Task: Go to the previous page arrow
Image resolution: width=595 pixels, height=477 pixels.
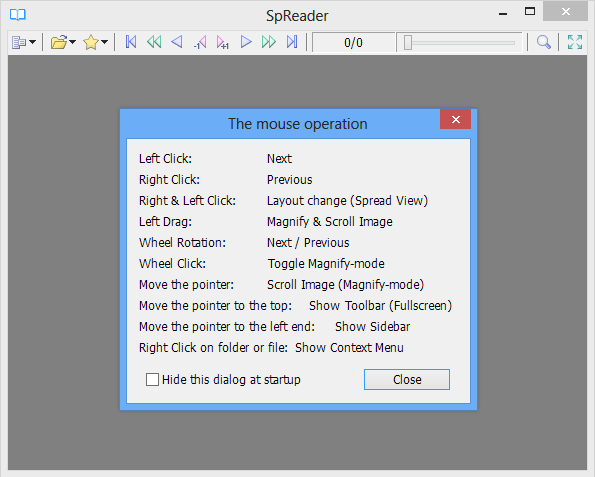Action: 177,42
